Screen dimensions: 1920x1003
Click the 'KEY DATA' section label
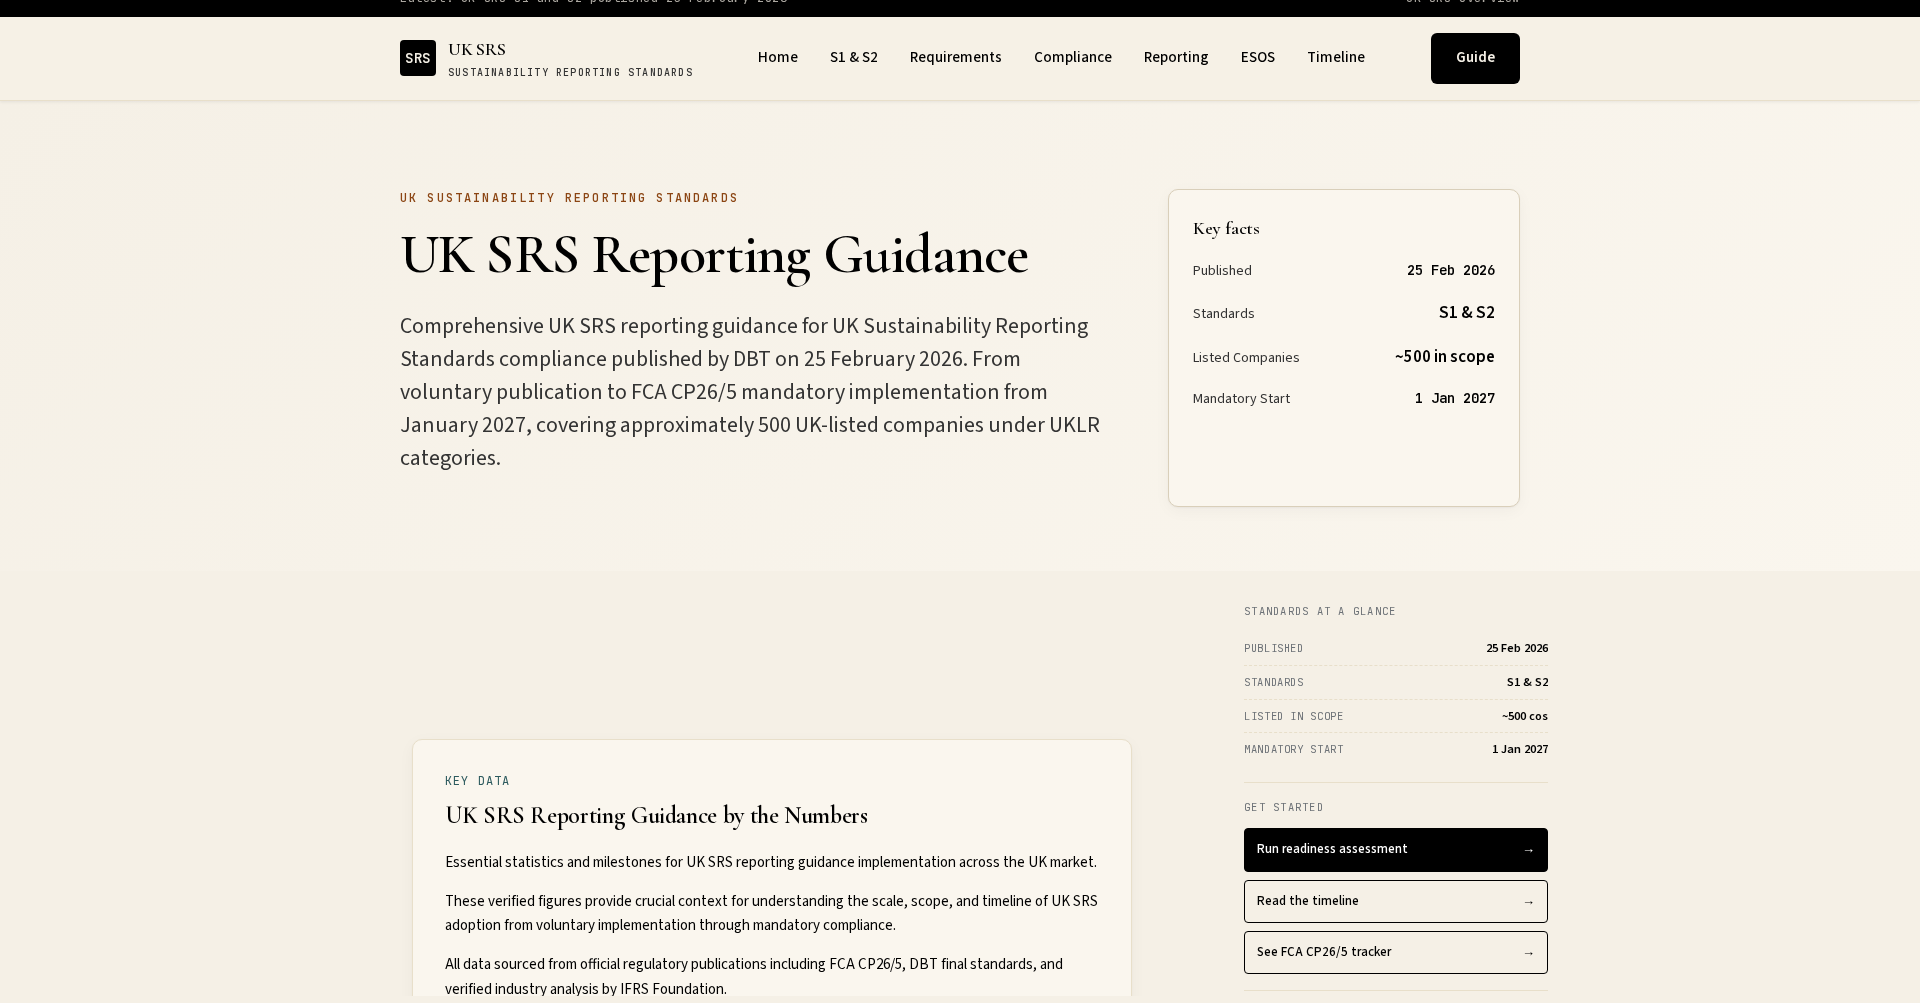point(478,782)
